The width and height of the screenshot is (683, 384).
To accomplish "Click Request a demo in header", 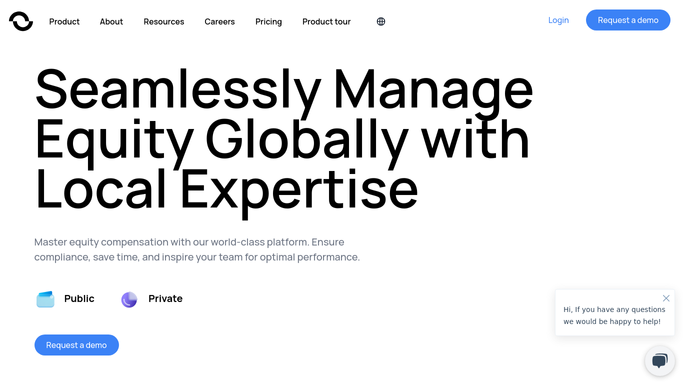I will point(628,20).
